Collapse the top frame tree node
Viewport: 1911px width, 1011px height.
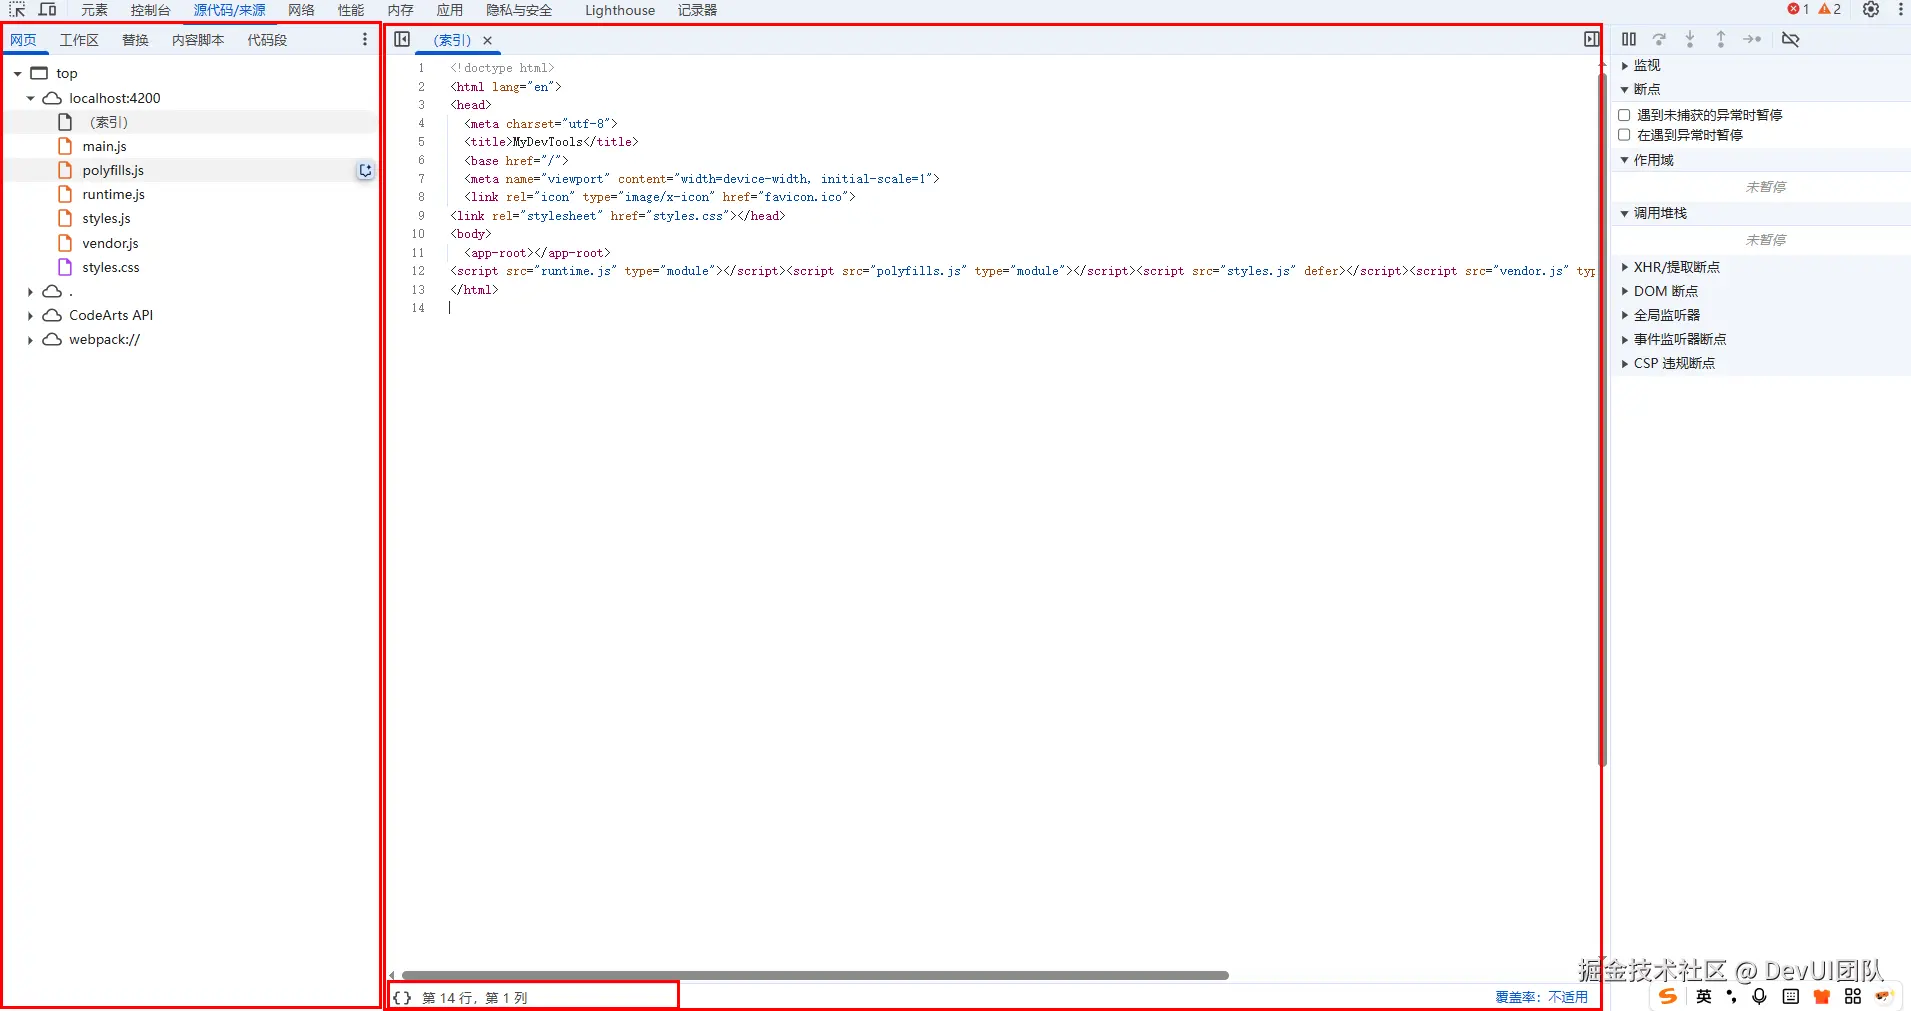click(x=18, y=74)
